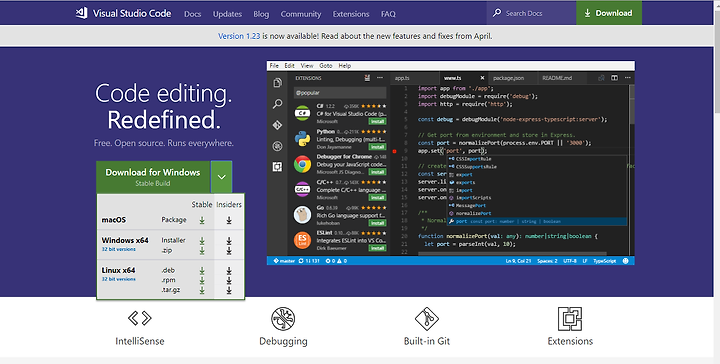
Task: Click Debug icon in editor activity bar
Action: click(277, 146)
